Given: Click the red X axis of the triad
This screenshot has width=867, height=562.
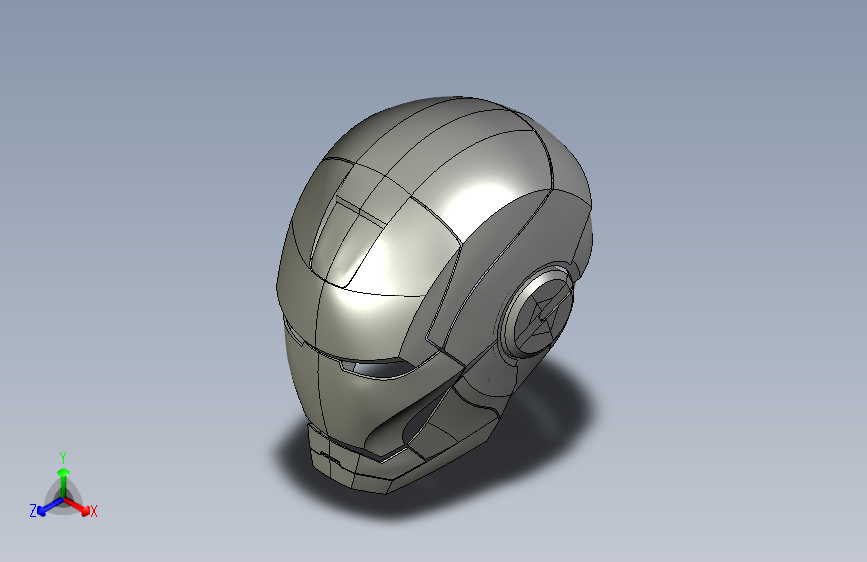Looking at the screenshot, I should [80, 507].
